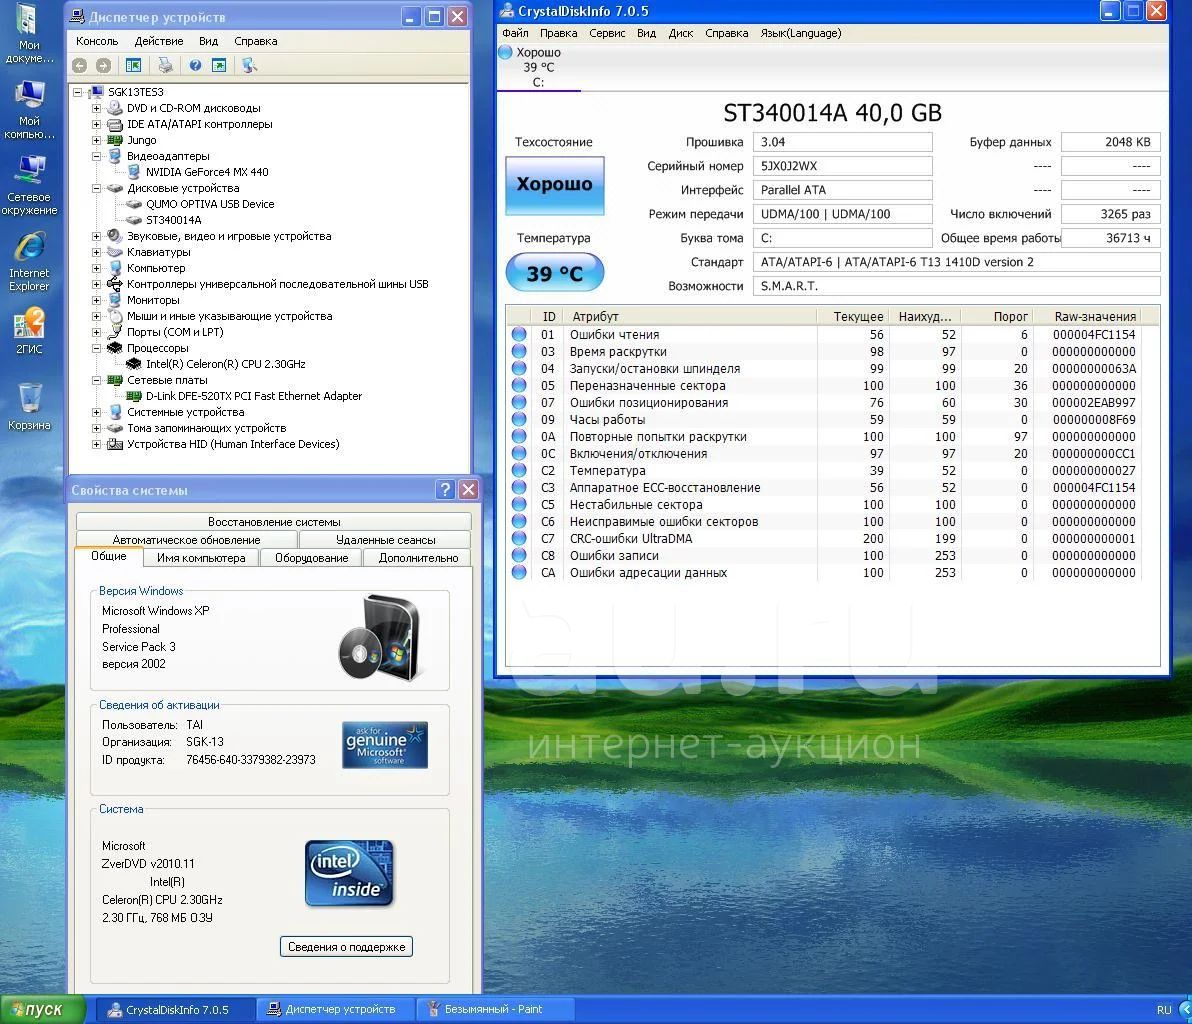This screenshot has height=1024, width=1192.
Task: Open the Файл menu in CrystalDiskInfo
Action: point(515,33)
